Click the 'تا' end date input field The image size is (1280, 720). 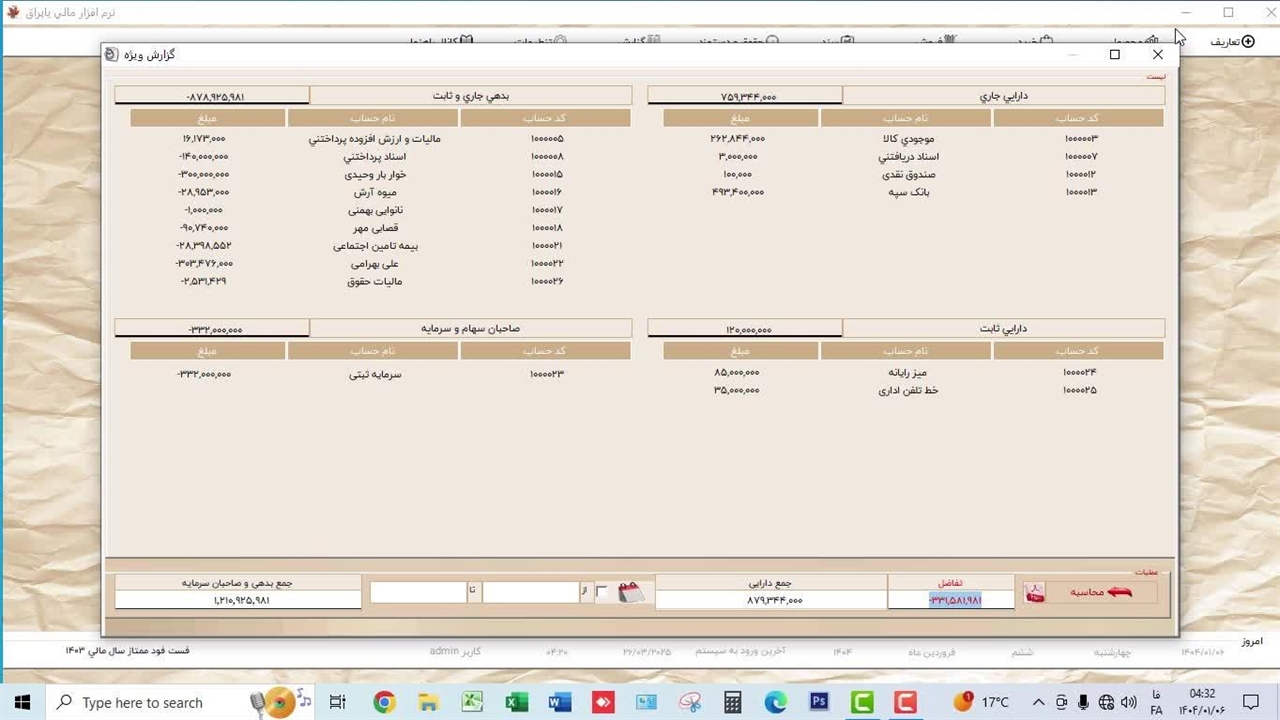[x=417, y=592]
